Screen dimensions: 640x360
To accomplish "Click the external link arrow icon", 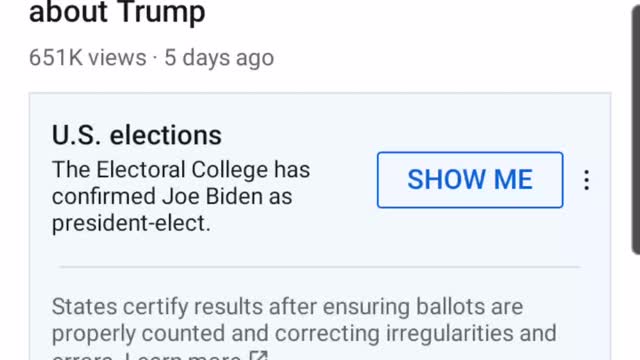I will tap(259, 355).
